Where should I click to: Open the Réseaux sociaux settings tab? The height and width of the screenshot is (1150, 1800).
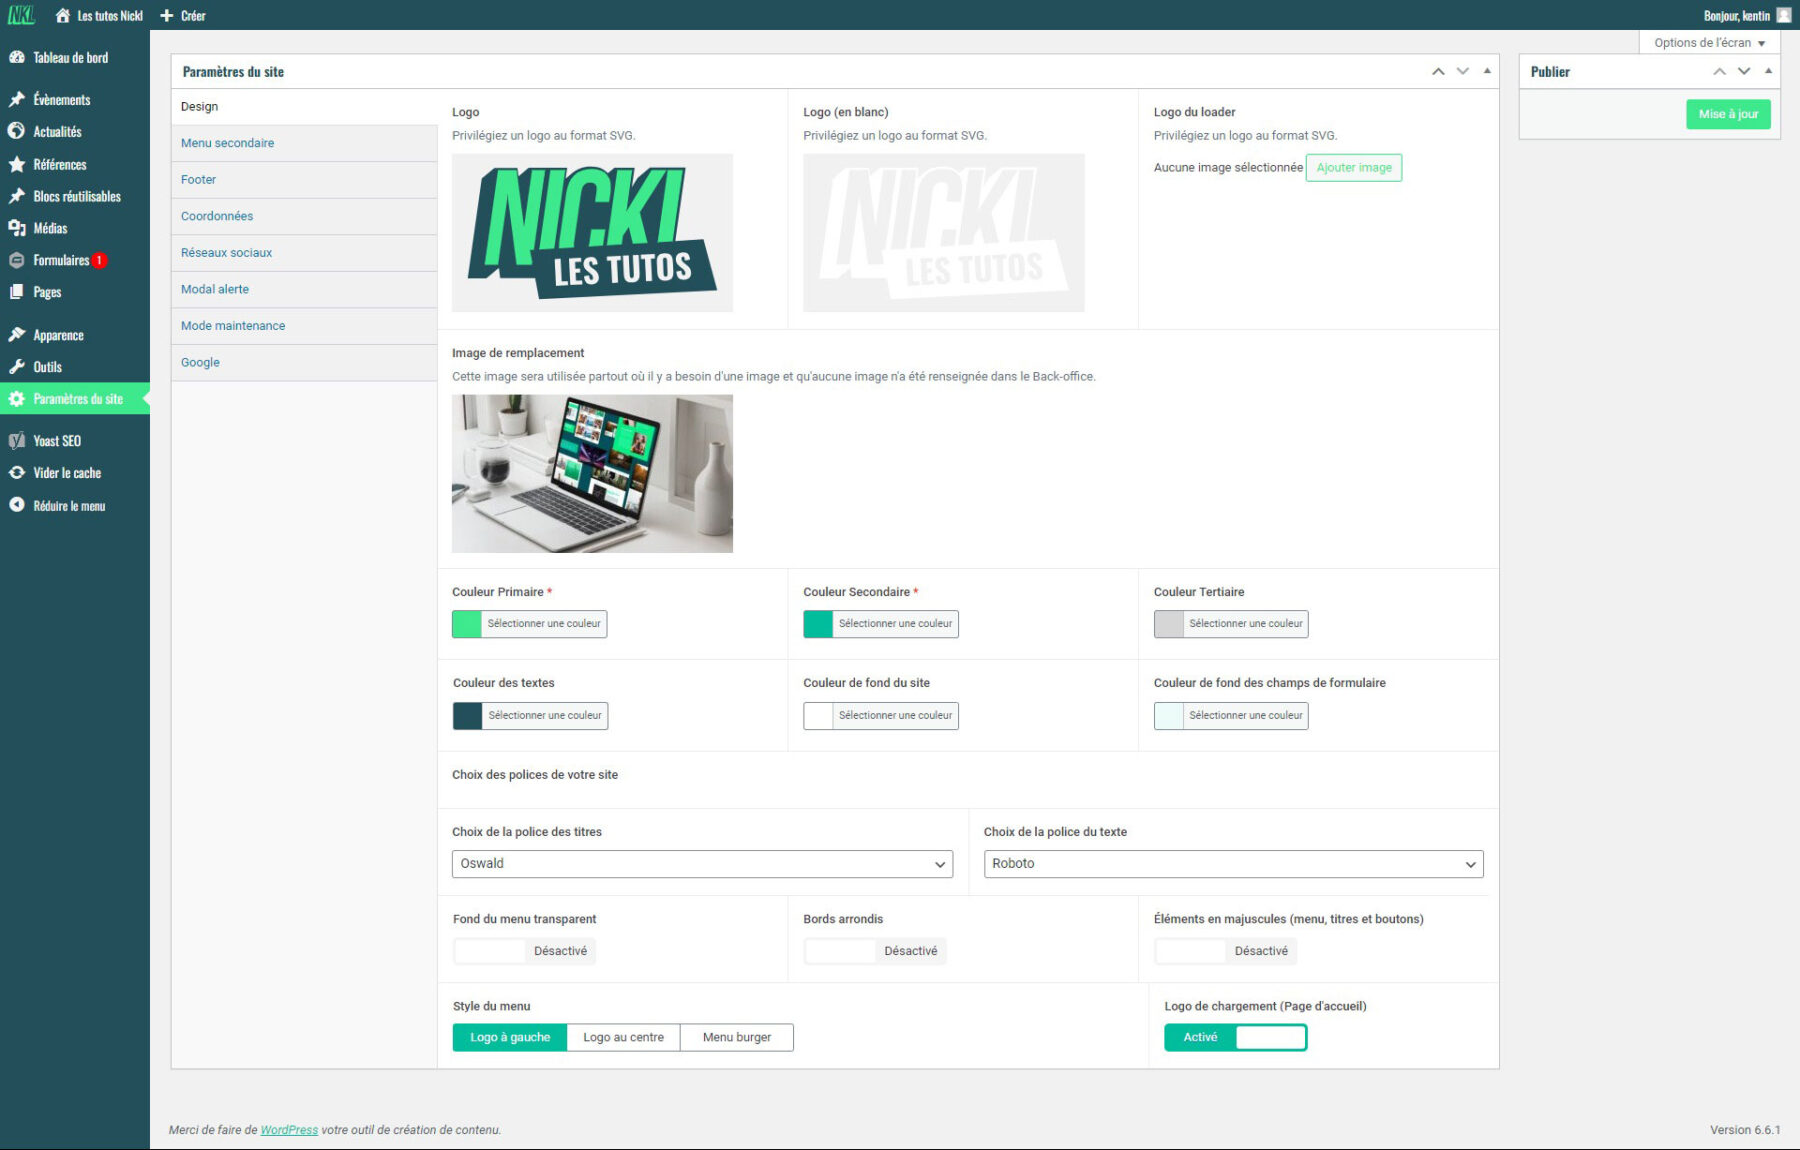227,253
